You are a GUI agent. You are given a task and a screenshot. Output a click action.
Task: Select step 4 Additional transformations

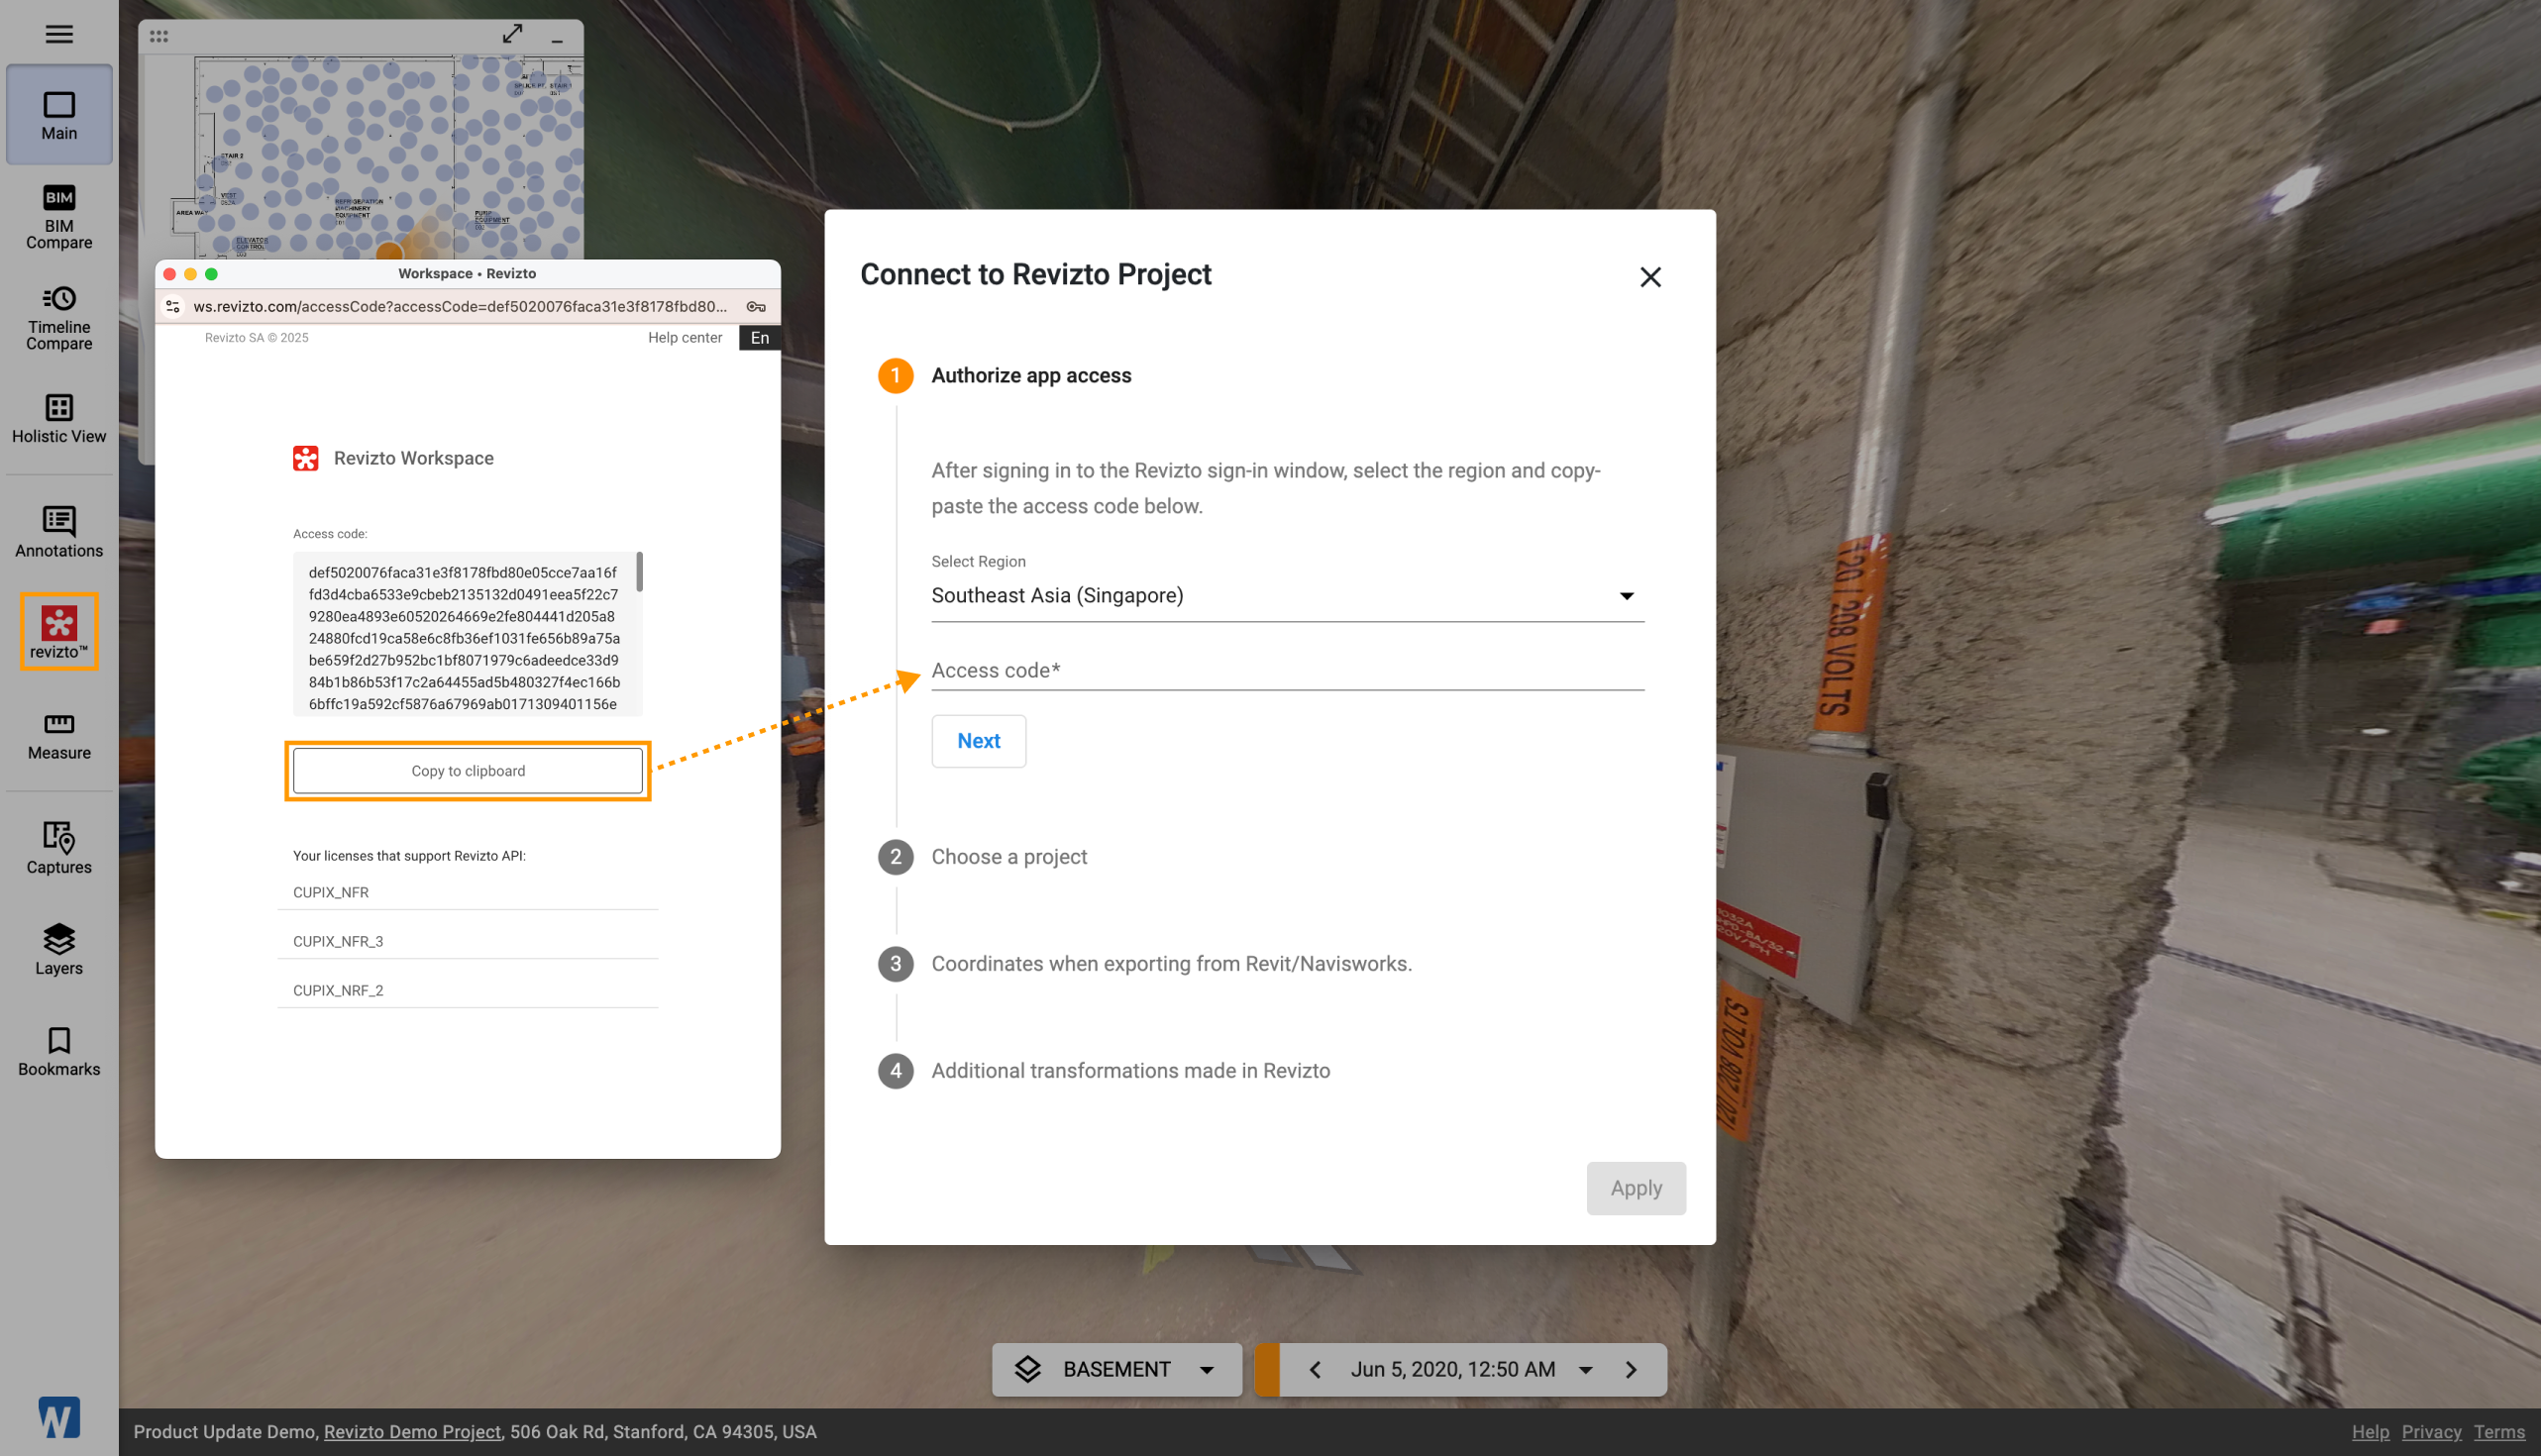[x=1104, y=1071]
